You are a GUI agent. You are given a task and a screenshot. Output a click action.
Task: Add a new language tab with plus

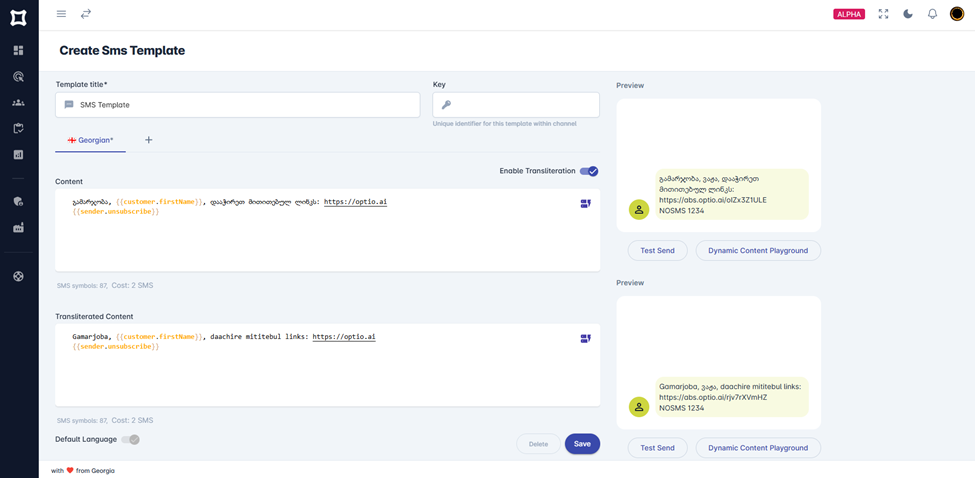click(149, 140)
